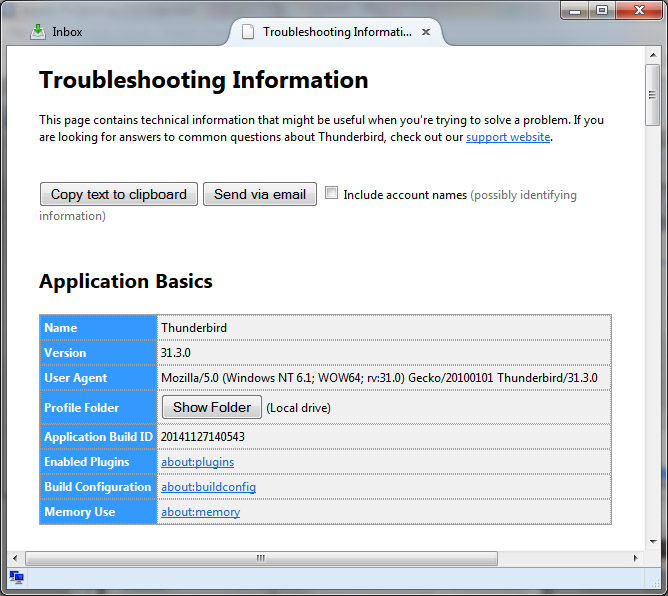Click Show Folder for profile folder

click(212, 407)
